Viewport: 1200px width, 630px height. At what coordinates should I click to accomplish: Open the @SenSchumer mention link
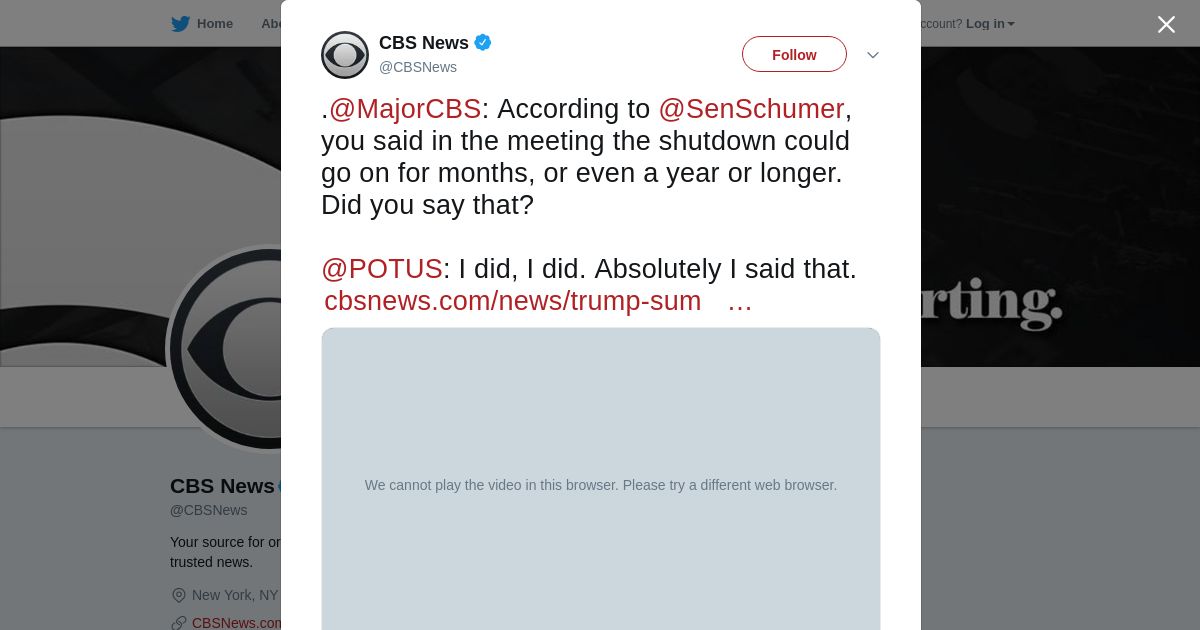751,109
